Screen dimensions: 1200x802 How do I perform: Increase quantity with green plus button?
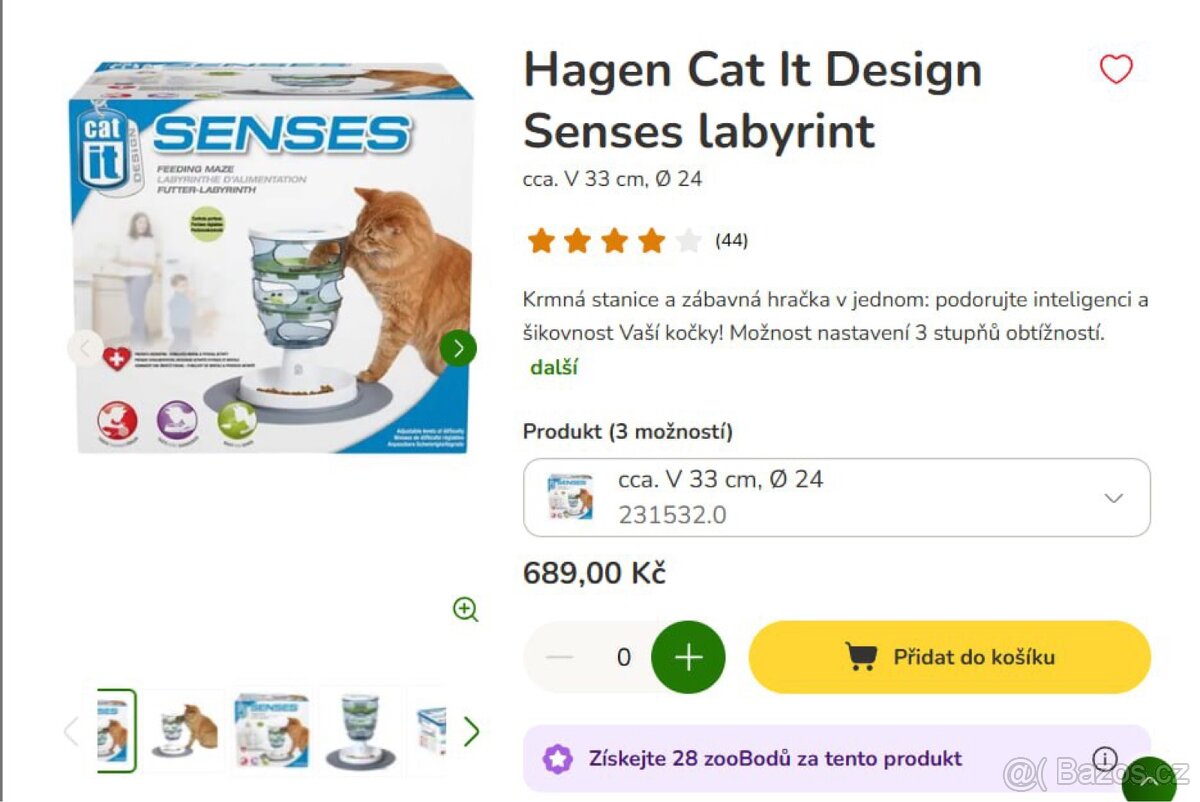pos(688,657)
